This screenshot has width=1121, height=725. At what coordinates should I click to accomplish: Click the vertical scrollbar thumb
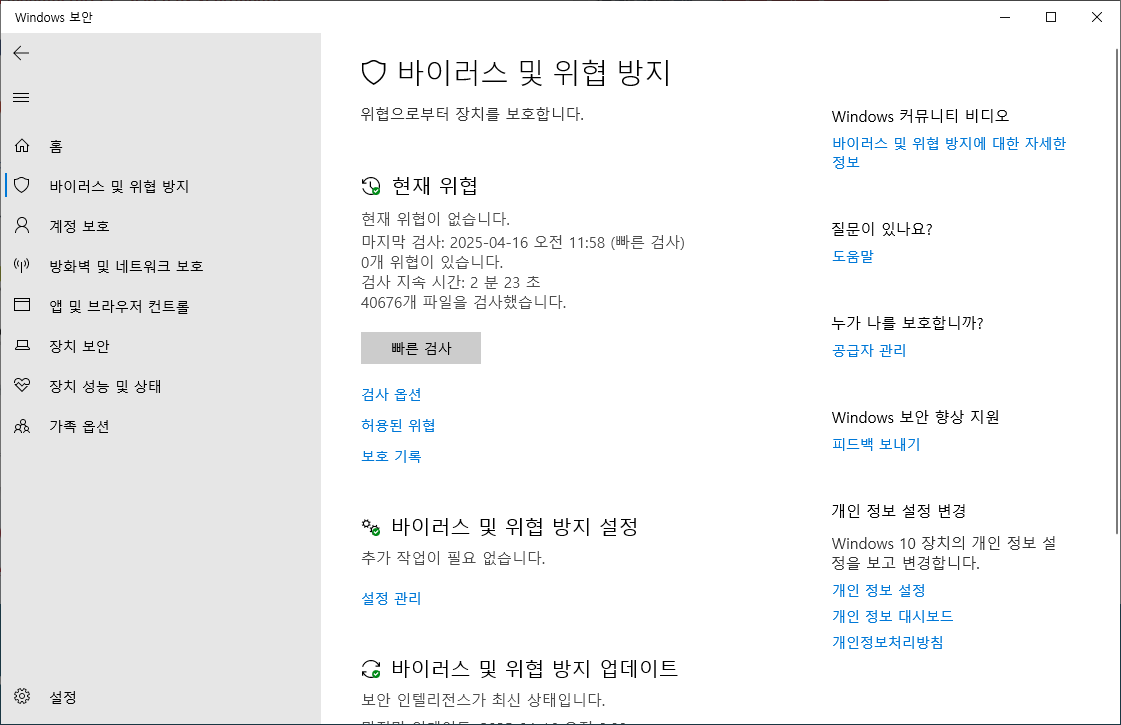click(x=1117, y=290)
